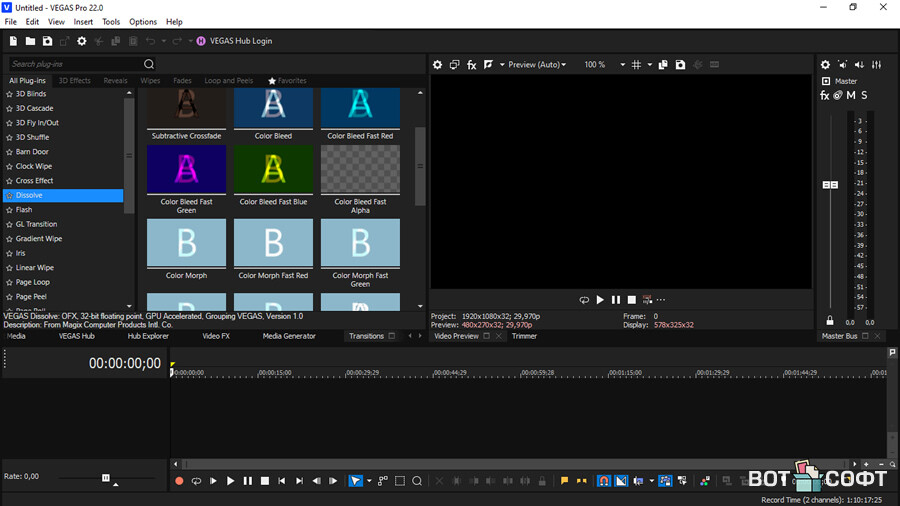Image resolution: width=900 pixels, height=506 pixels.
Task: Click the search magnifier icon in plug-ins
Action: pyautogui.click(x=149, y=64)
